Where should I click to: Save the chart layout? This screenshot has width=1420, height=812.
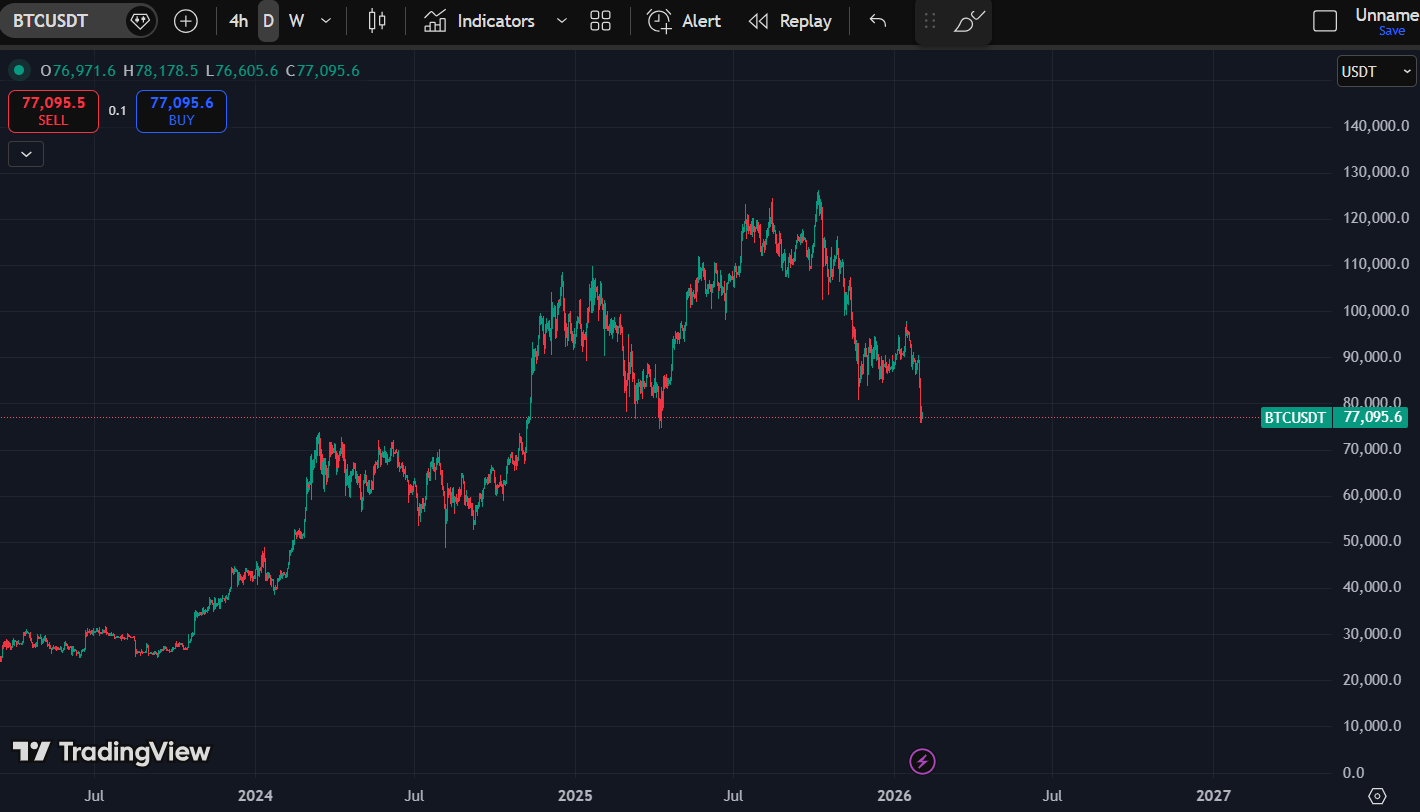click(x=1392, y=31)
